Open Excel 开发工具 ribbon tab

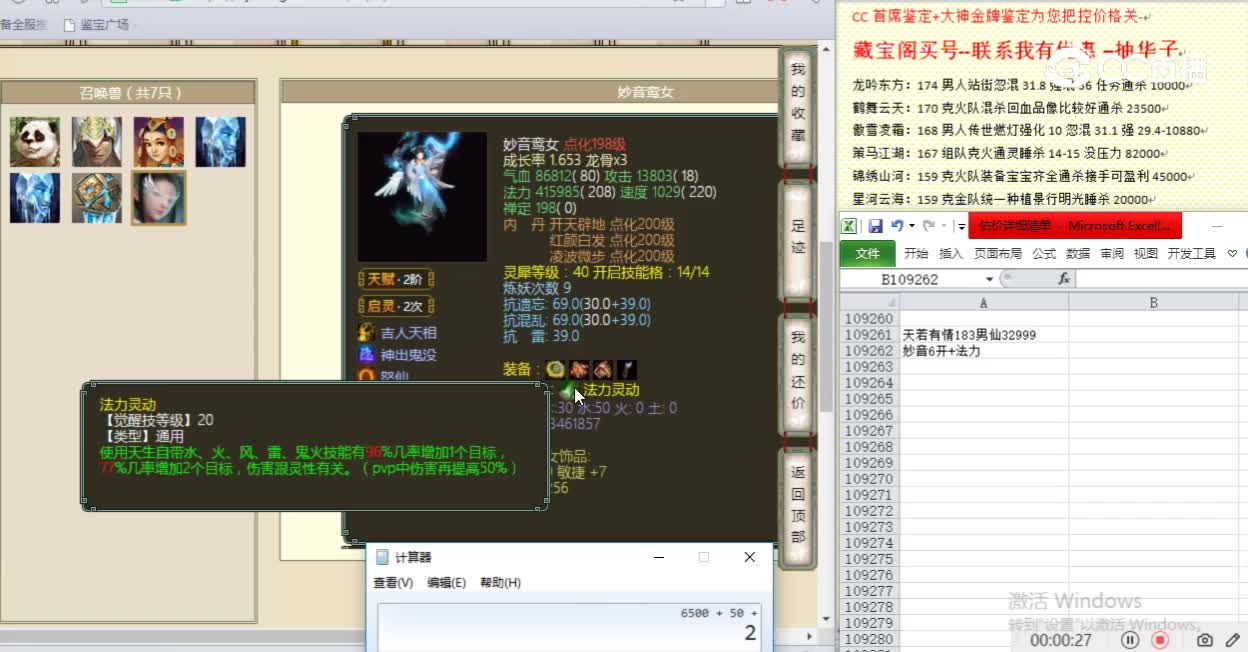pos(1192,254)
